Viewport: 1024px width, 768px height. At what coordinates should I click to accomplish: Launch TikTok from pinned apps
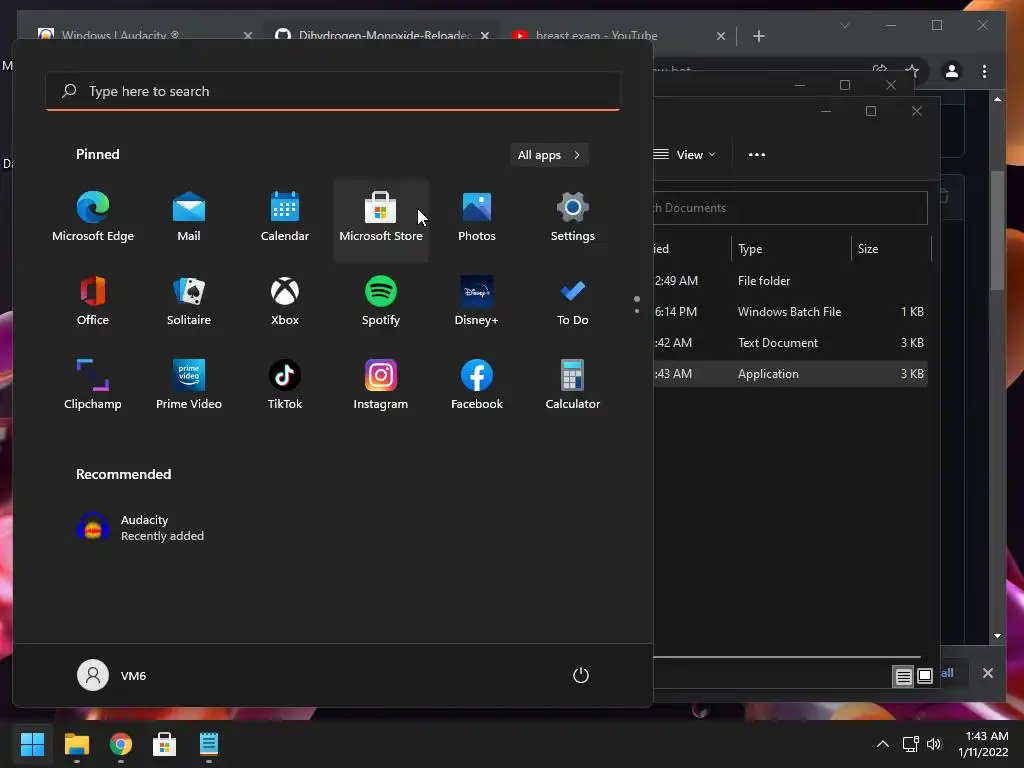(x=285, y=385)
